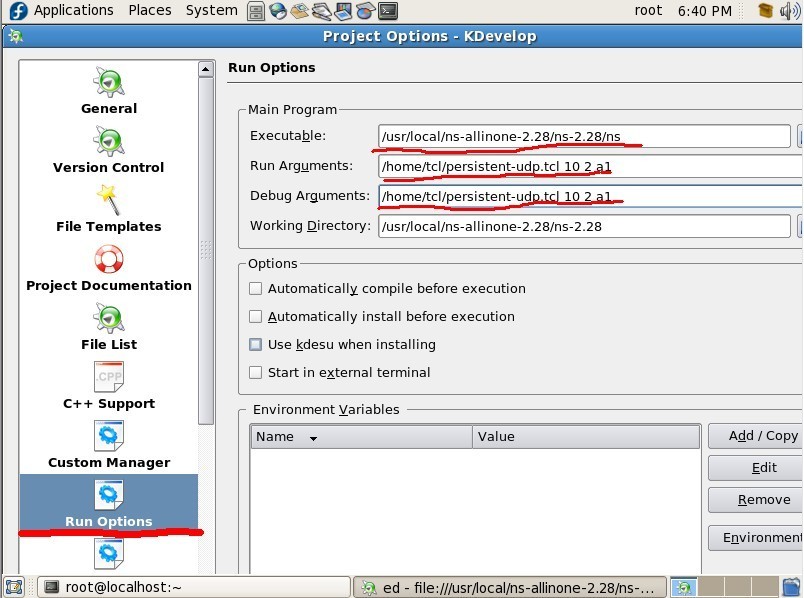The image size is (804, 598).
Task: Adjust the system volume control
Action: tap(789, 10)
